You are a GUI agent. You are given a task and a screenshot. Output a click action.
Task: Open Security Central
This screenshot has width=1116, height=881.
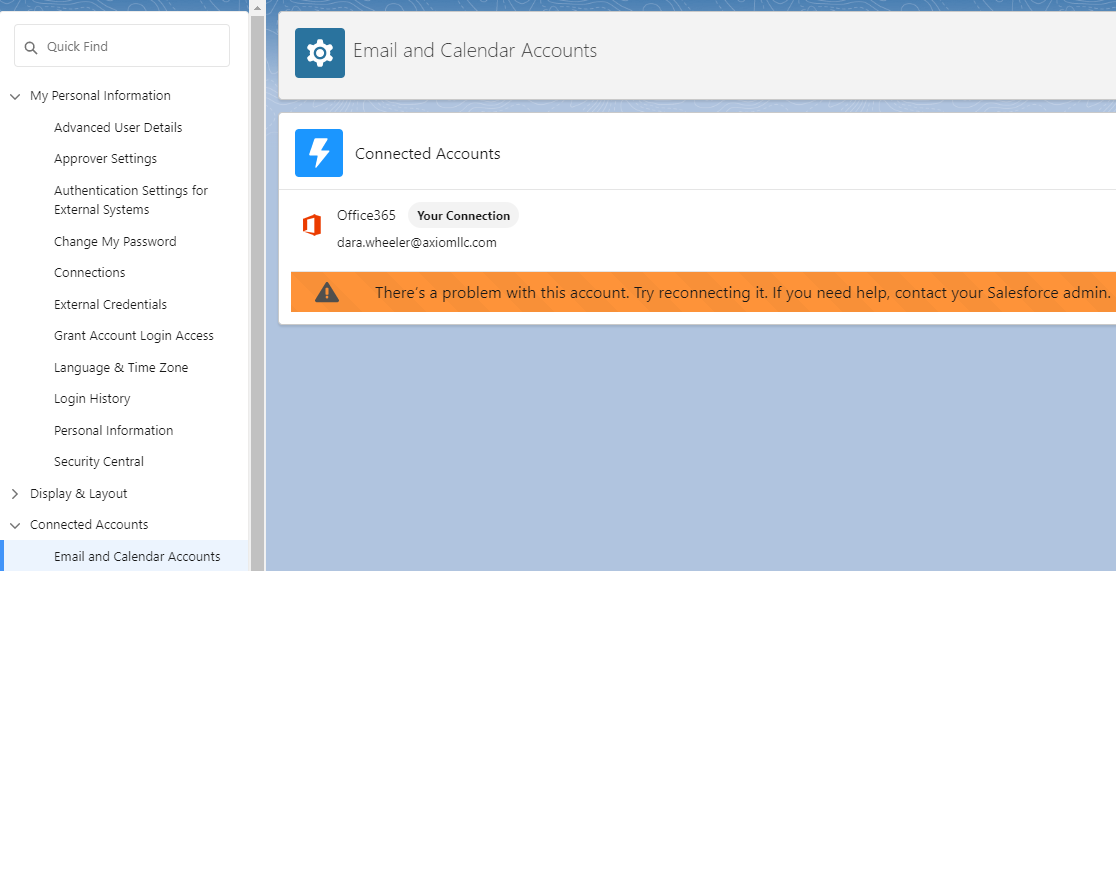98,461
